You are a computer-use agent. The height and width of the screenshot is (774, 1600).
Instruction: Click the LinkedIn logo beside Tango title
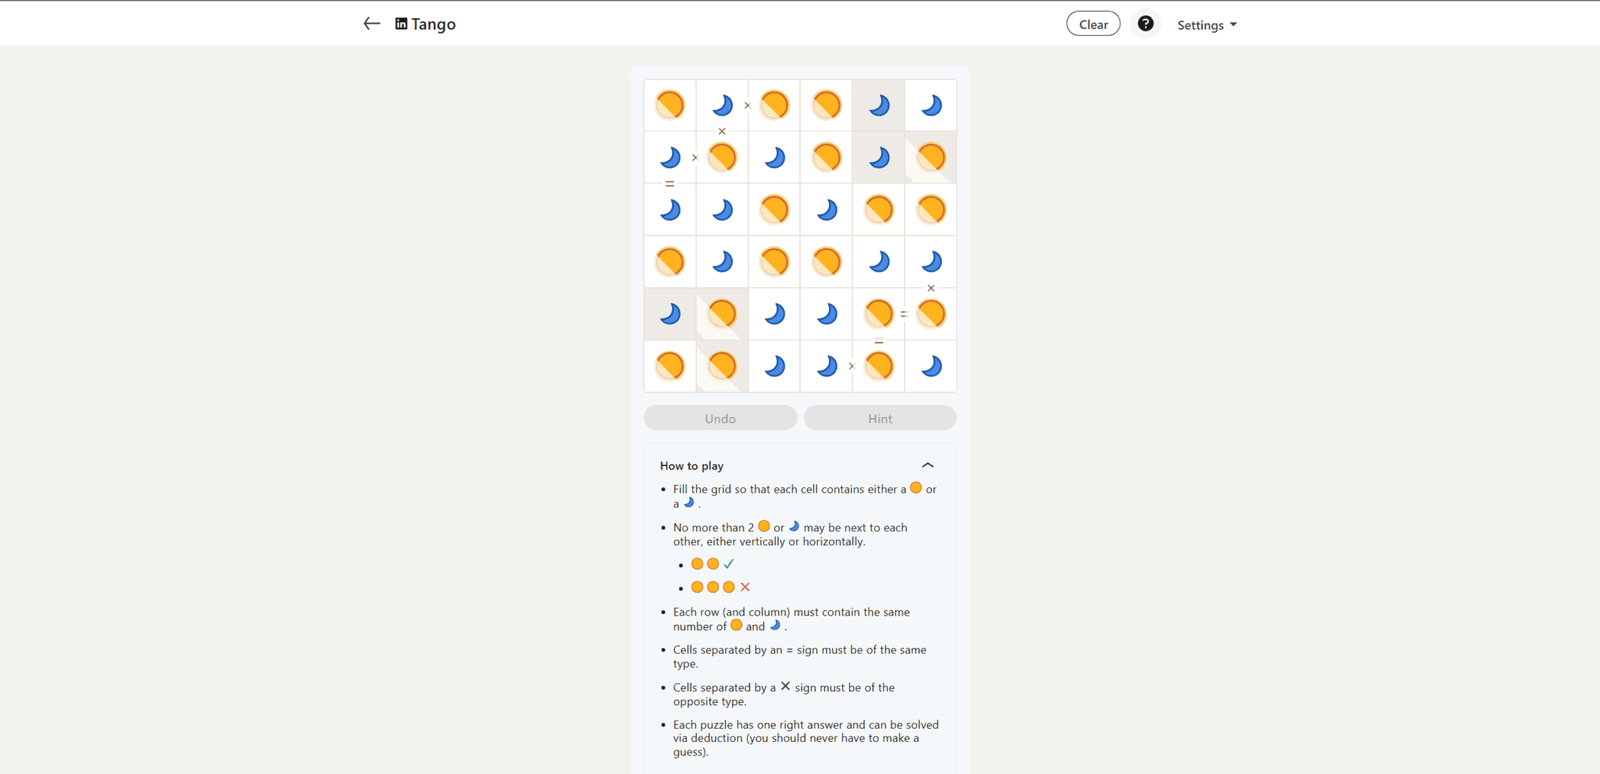[401, 24]
